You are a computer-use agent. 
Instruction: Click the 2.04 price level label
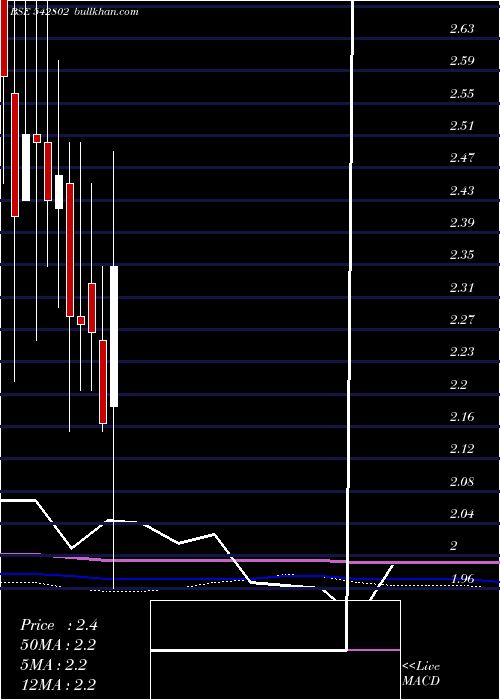(462, 514)
